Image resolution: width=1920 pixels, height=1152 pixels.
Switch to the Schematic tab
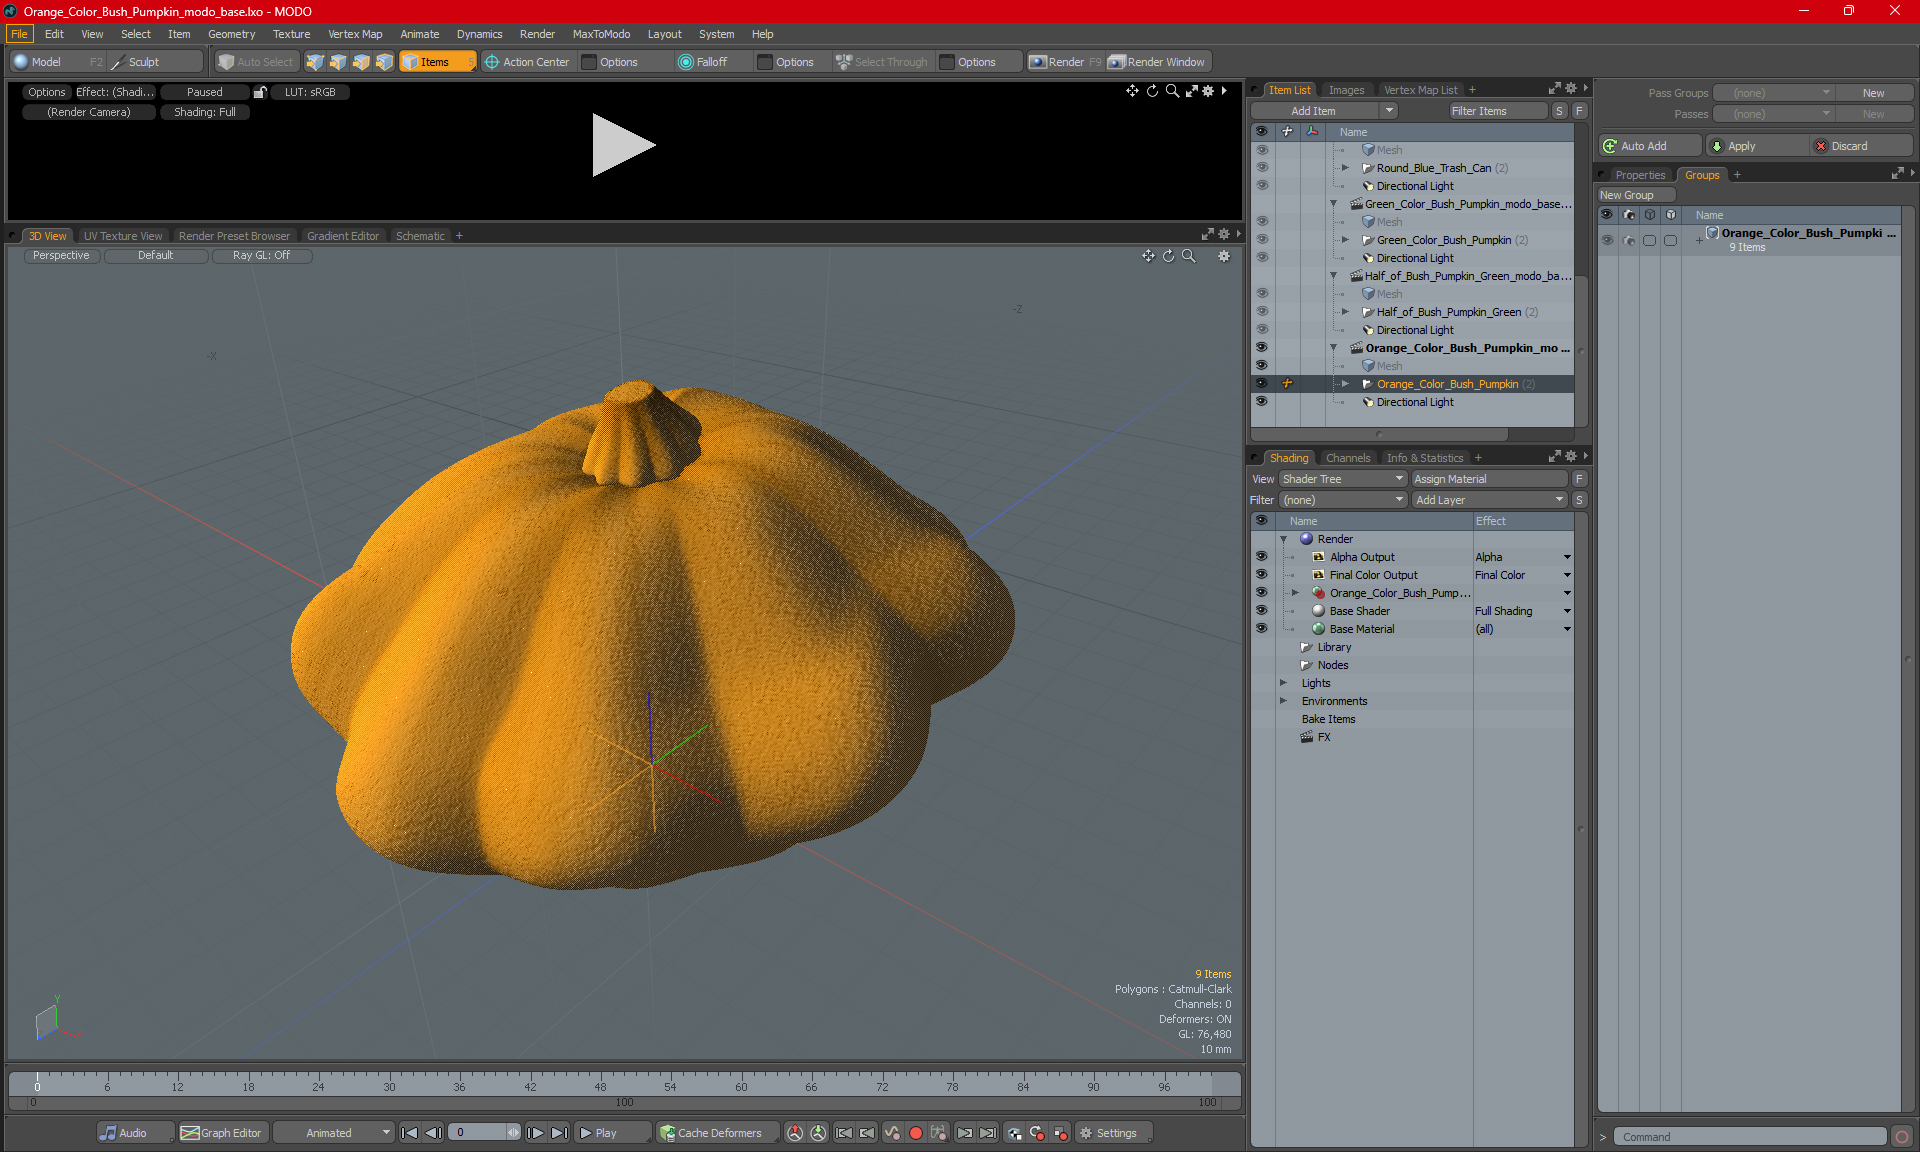point(420,236)
